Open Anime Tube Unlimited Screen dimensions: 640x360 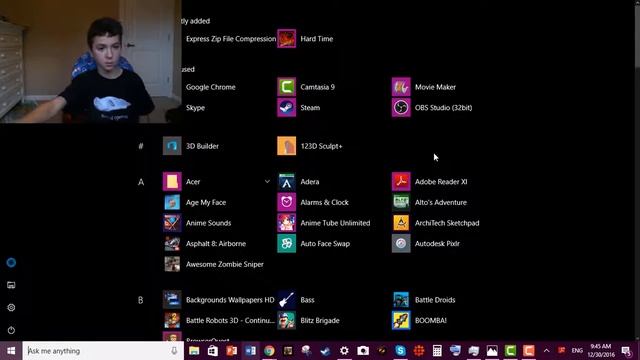tap(324, 223)
